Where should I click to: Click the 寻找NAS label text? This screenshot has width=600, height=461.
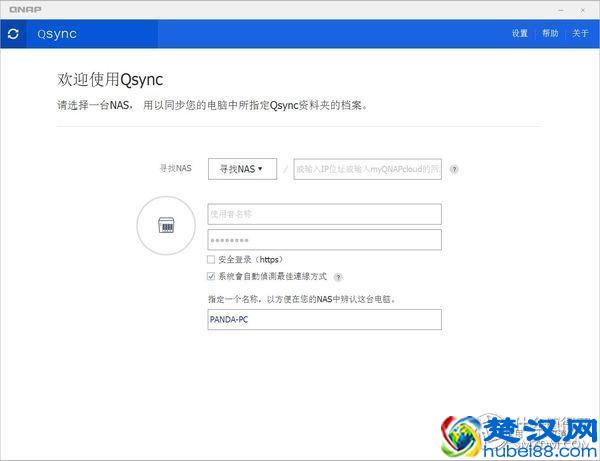click(176, 168)
